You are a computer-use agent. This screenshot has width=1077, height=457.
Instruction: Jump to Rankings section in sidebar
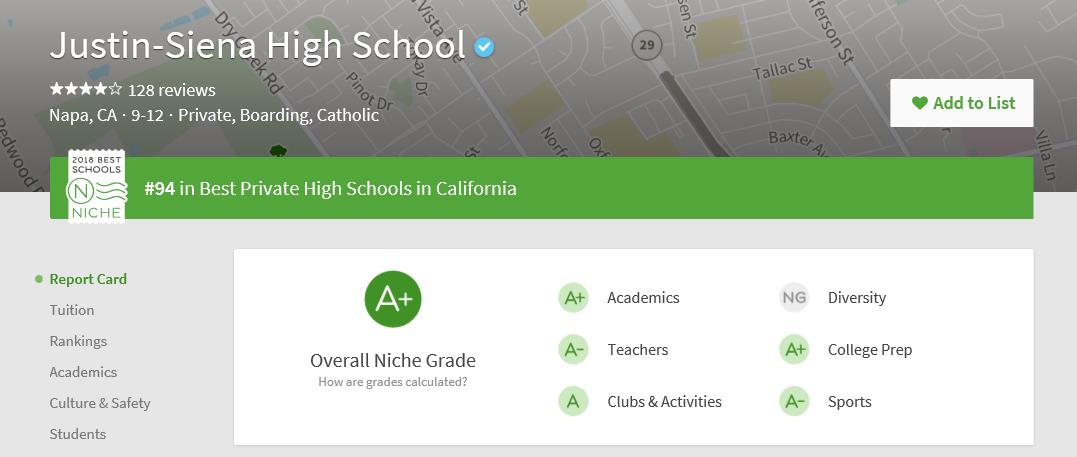tap(78, 341)
